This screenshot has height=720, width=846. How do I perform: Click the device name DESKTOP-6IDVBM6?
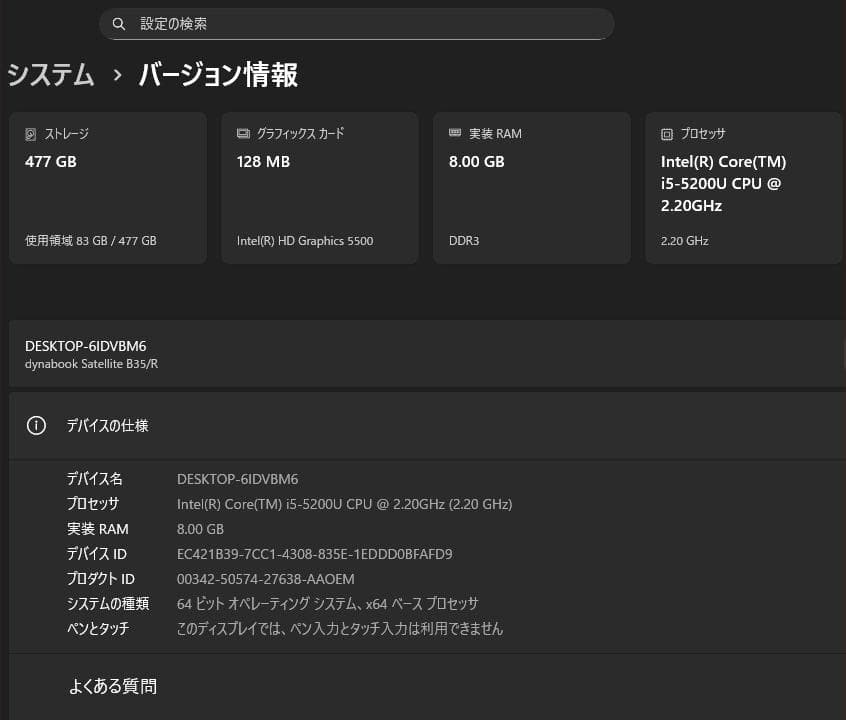click(x=86, y=345)
